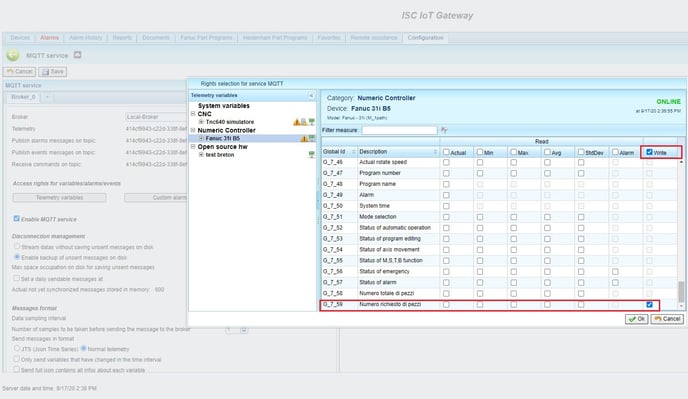Collapse the Telemetry variables panel arrow
688x399 pixels.
point(311,95)
